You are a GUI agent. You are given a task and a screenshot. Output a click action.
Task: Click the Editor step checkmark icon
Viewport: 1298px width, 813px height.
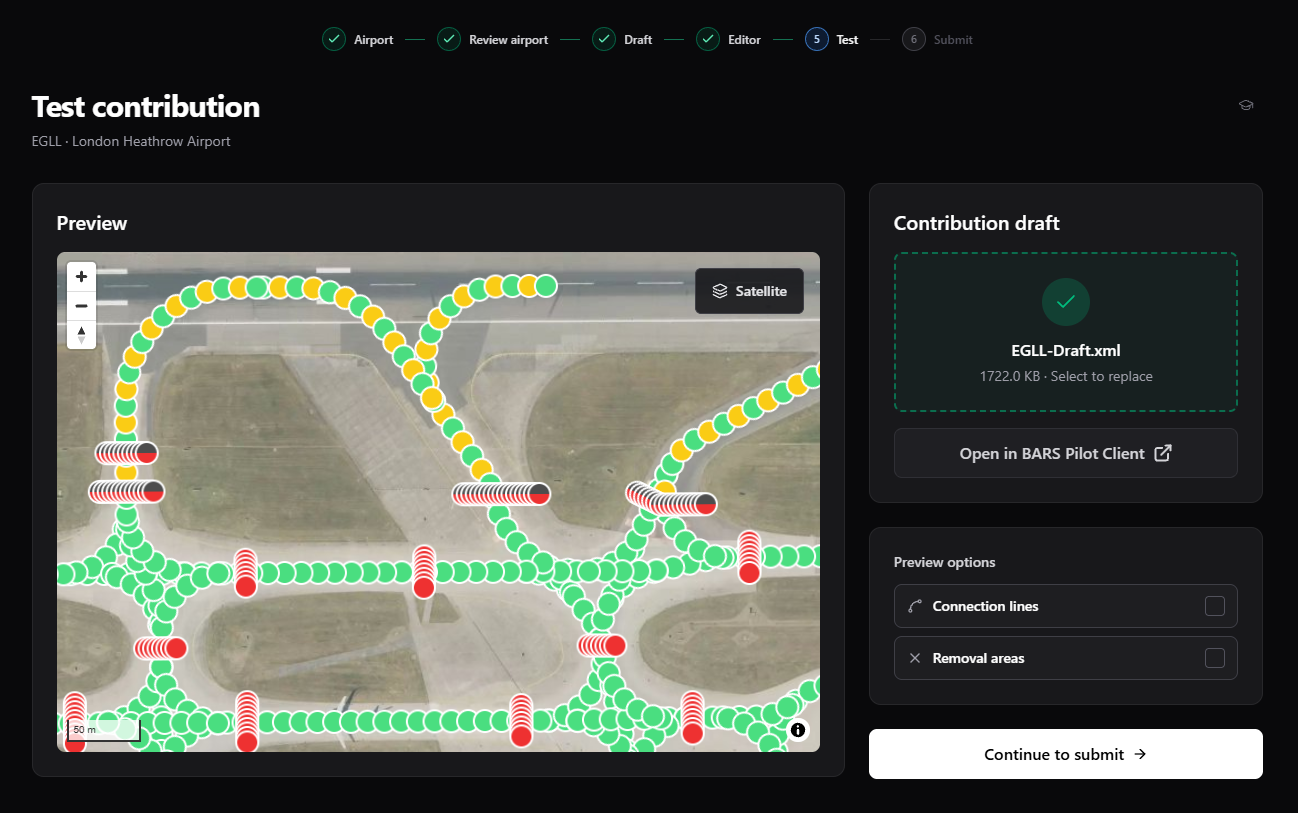tap(709, 40)
